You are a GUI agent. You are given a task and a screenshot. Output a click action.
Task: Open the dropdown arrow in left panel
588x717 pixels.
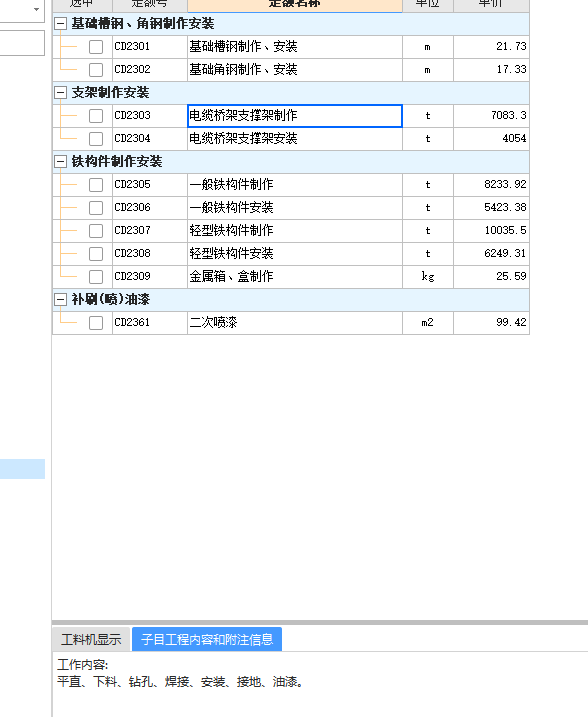[x=37, y=9]
